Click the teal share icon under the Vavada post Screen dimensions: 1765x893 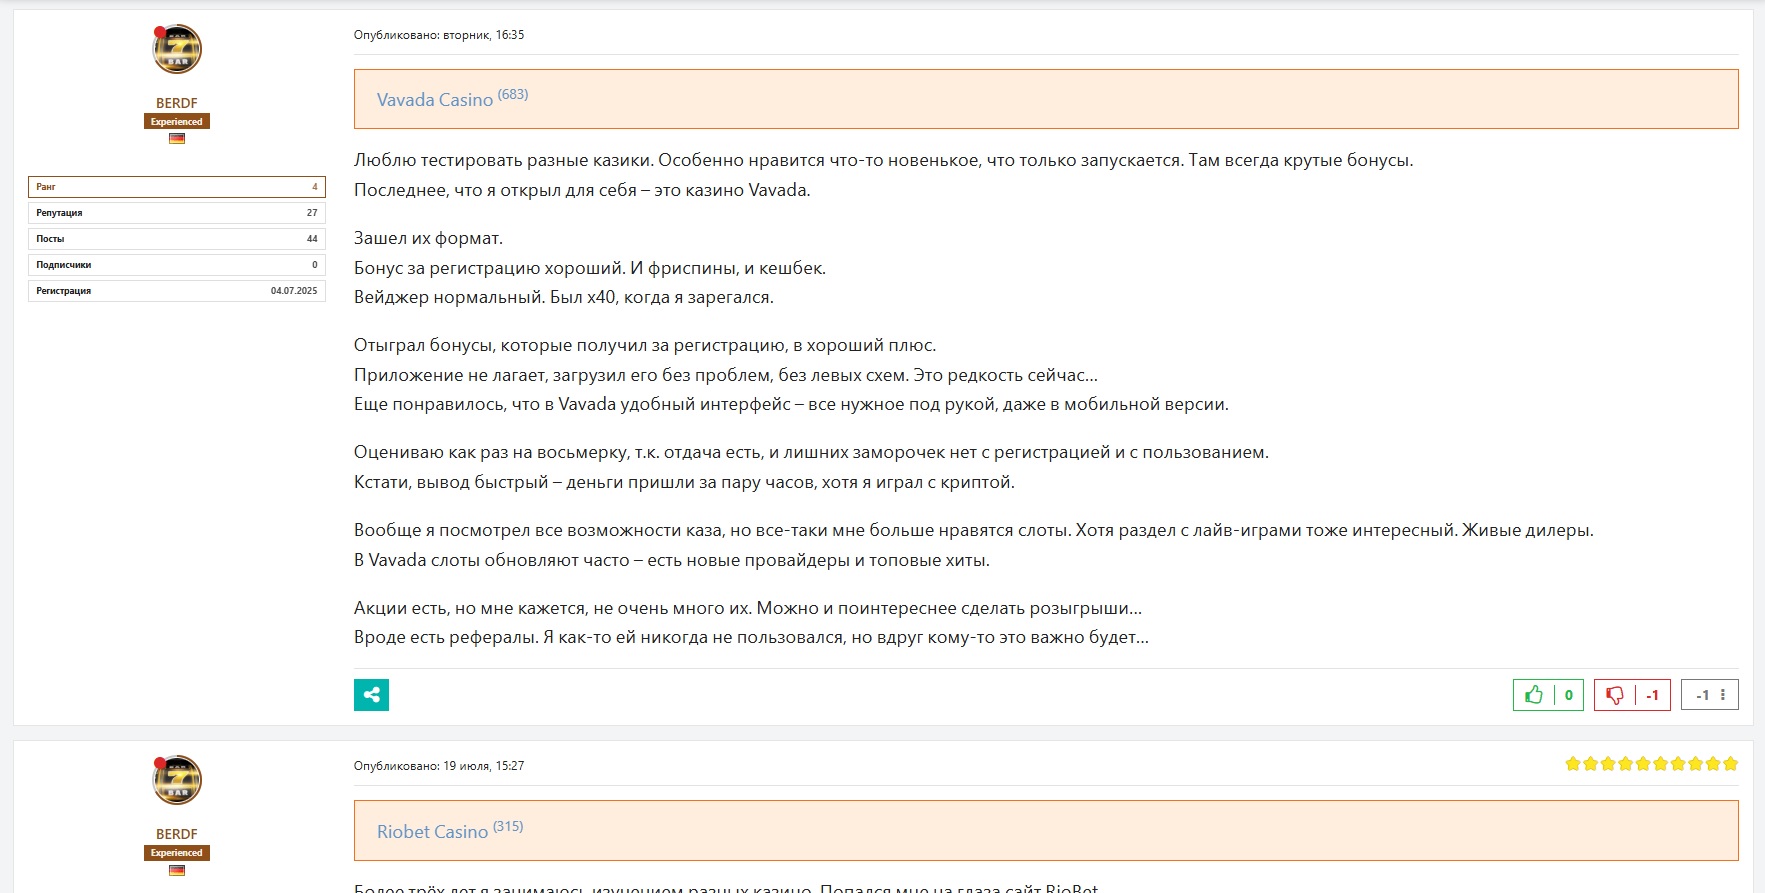pos(371,695)
